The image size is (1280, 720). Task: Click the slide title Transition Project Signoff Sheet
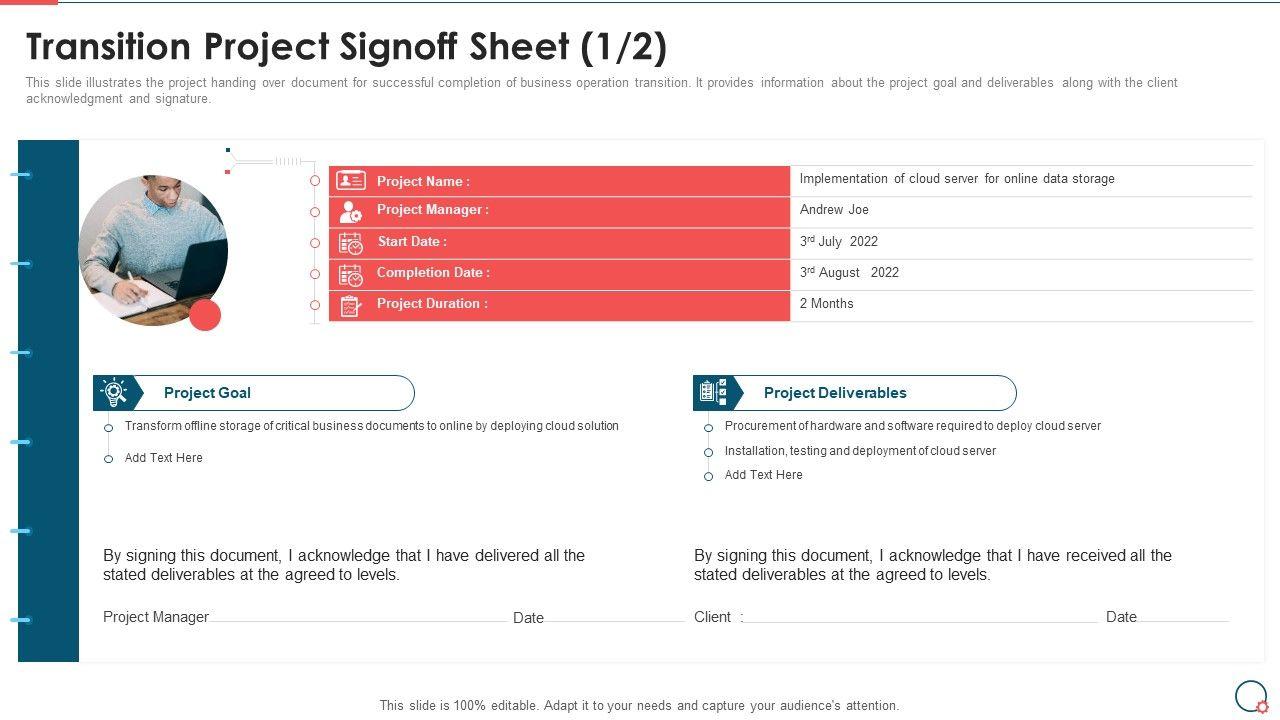pos(346,47)
